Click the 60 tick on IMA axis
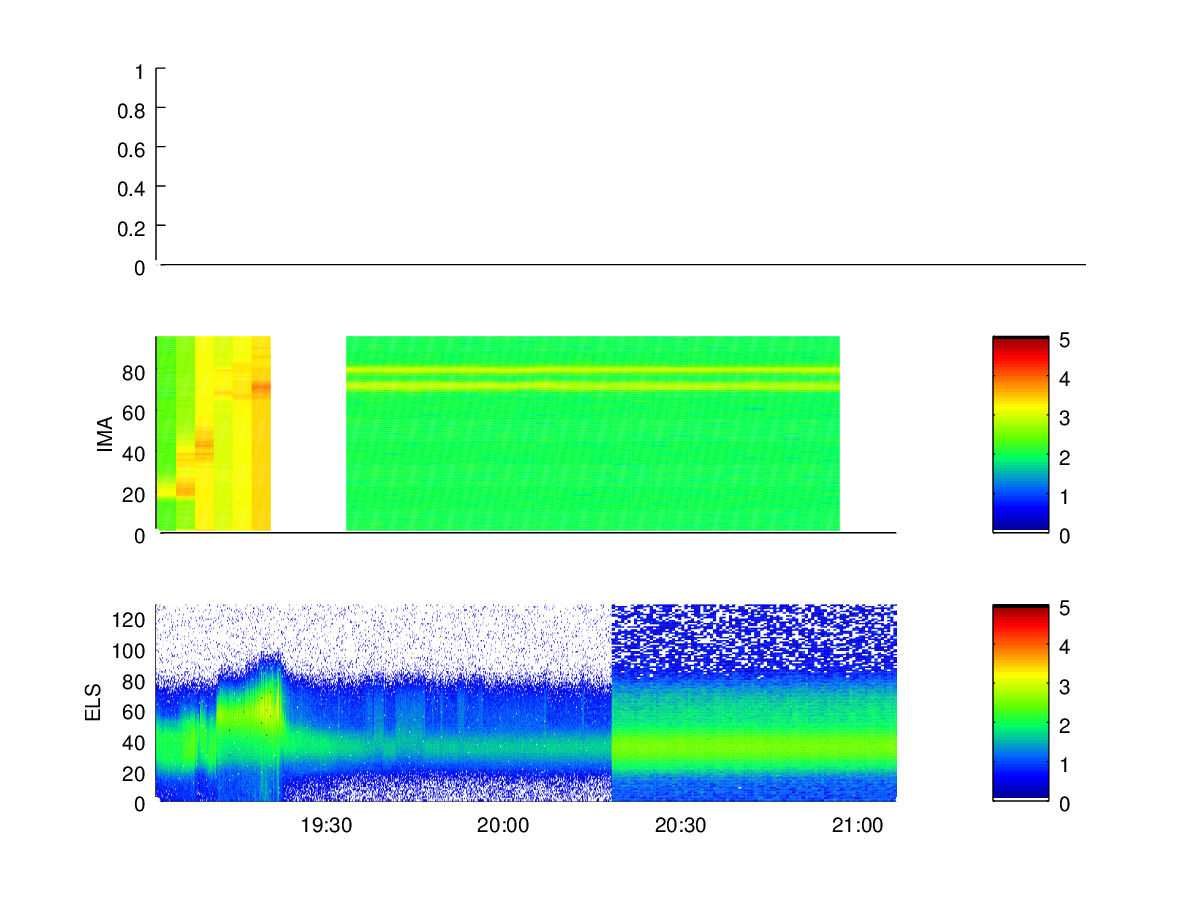Image resolution: width=1200 pixels, height=900 pixels. click(136, 412)
